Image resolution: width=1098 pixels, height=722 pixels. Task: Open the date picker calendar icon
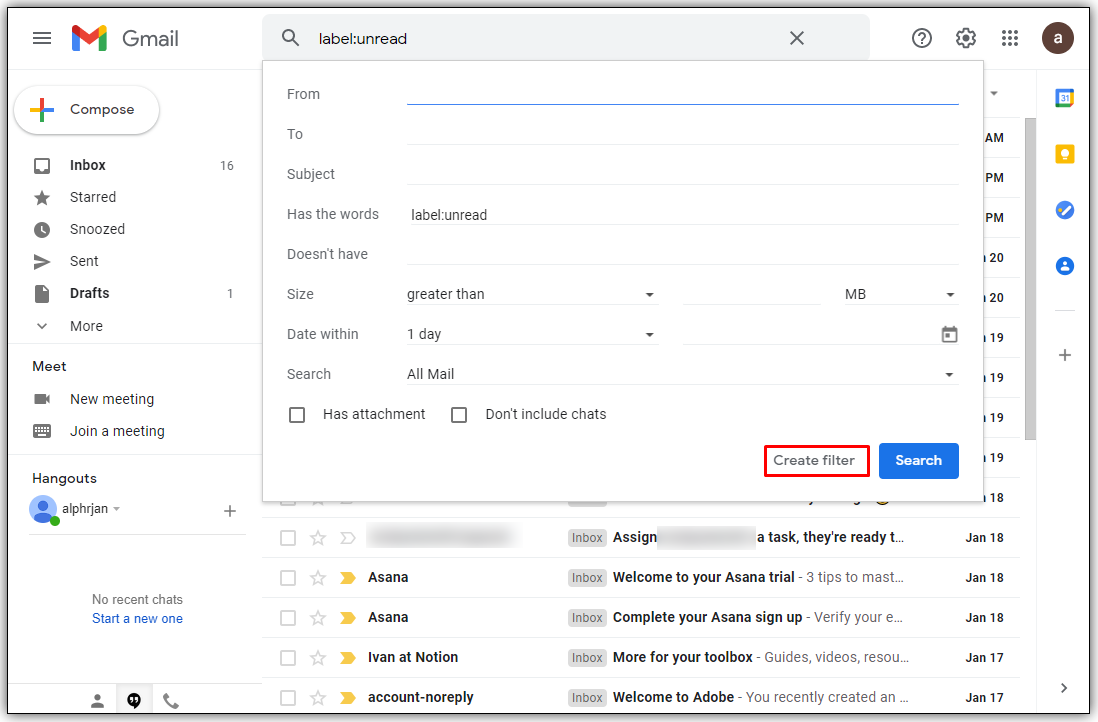pos(950,334)
